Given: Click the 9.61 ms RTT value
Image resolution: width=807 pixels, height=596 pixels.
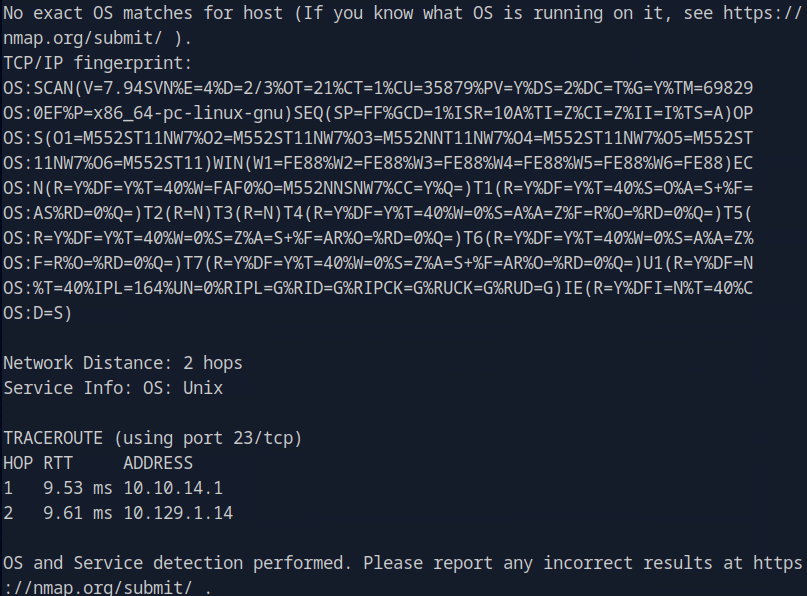Looking at the screenshot, I should 77,513.
